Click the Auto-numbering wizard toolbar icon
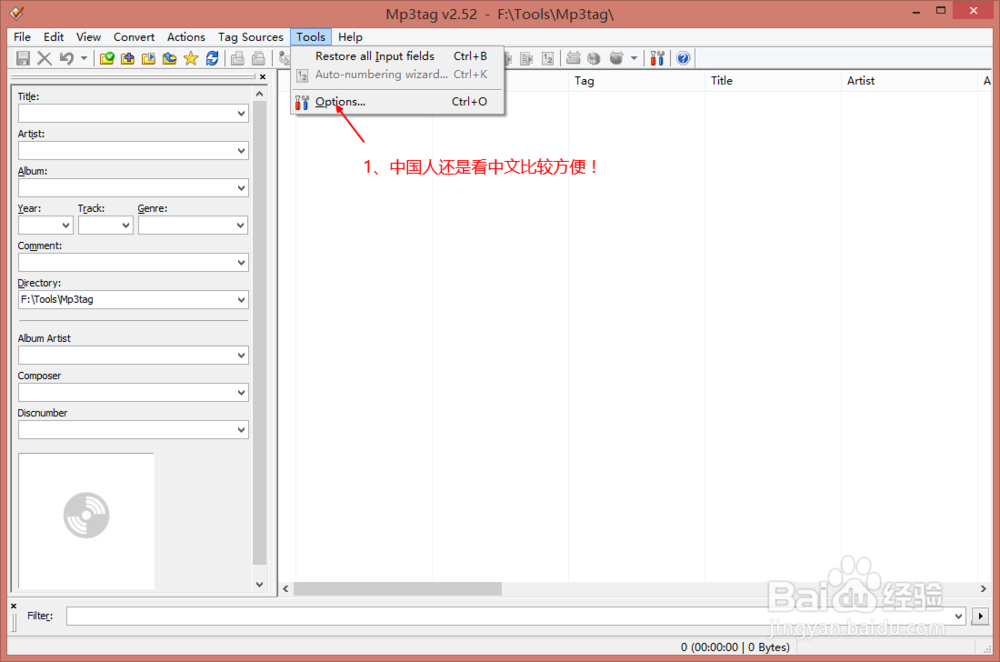This screenshot has width=1000, height=662. [548, 59]
